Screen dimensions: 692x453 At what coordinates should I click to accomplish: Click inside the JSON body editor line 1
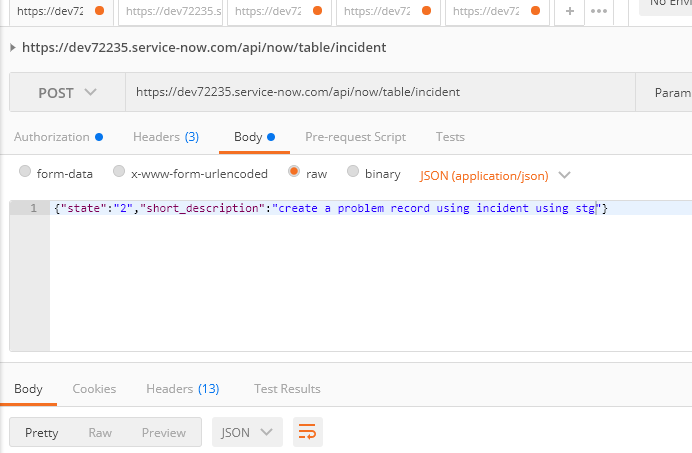[x=371, y=208]
